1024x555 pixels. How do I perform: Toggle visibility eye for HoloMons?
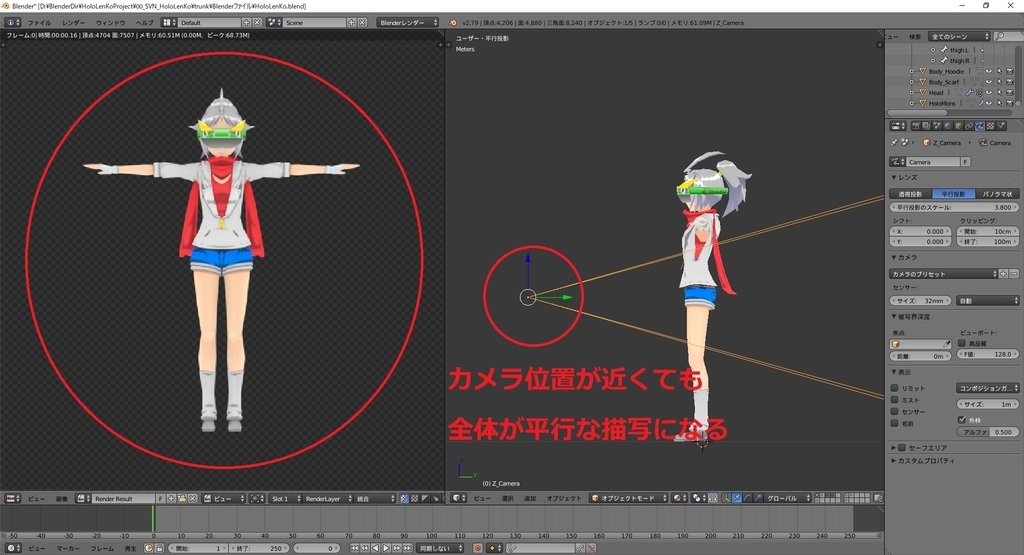click(x=989, y=103)
